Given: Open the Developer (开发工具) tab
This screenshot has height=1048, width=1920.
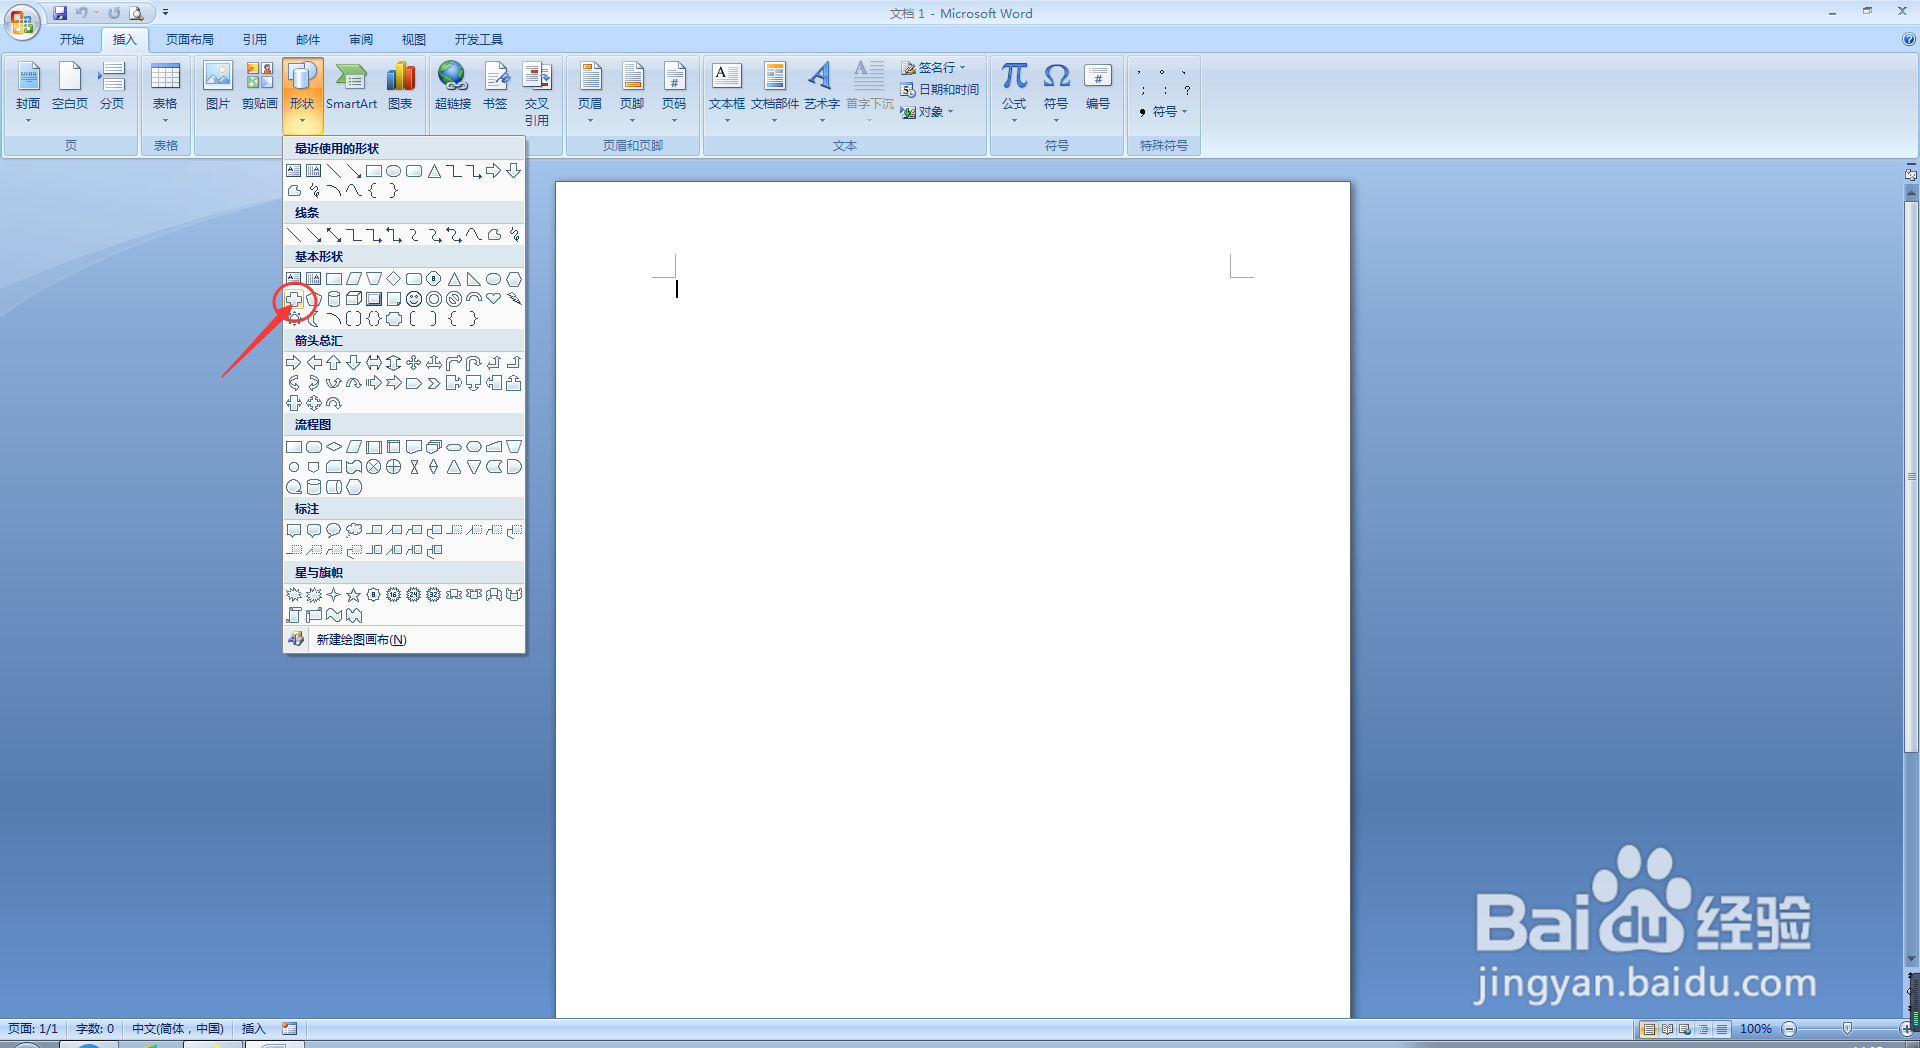Looking at the screenshot, I should 479,40.
